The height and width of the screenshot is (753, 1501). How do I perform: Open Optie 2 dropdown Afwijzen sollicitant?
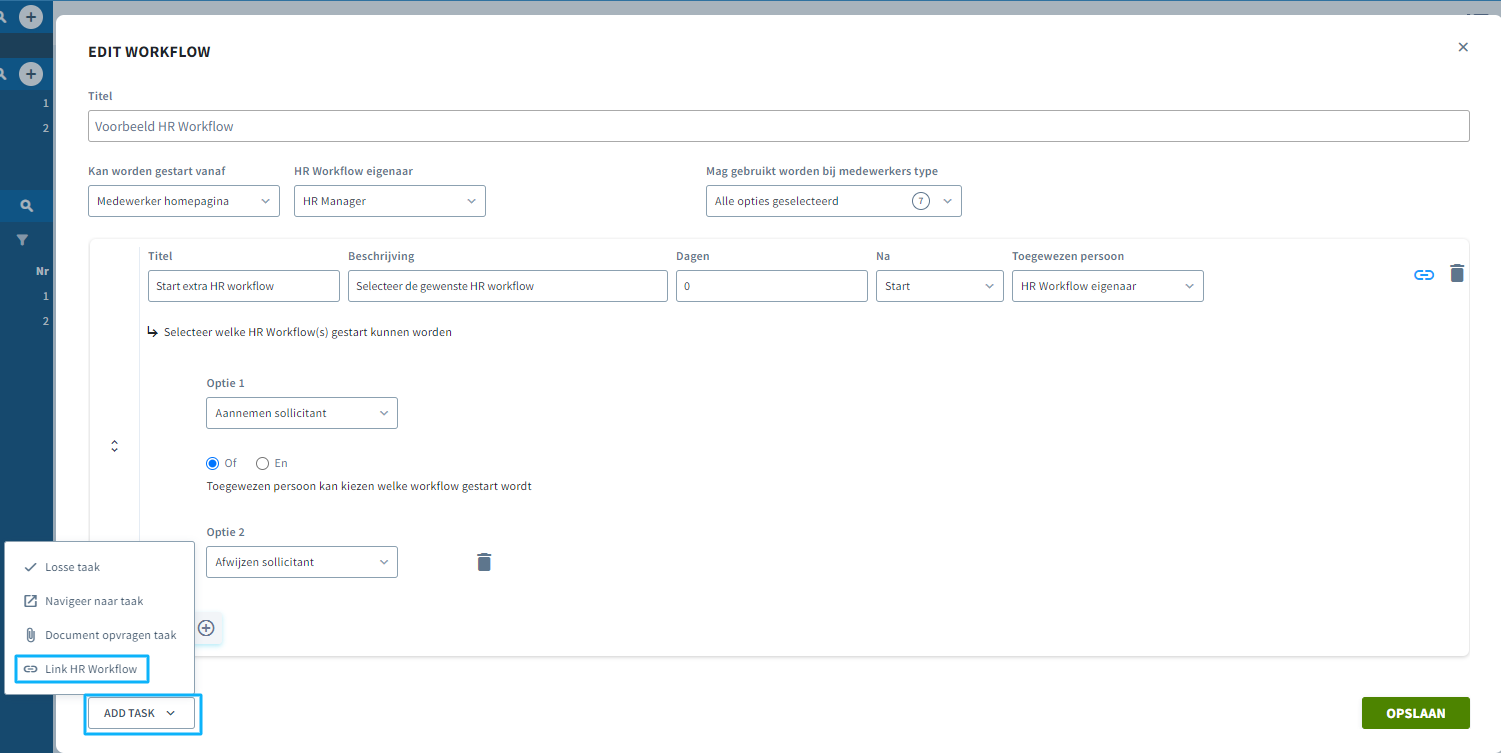click(x=302, y=562)
